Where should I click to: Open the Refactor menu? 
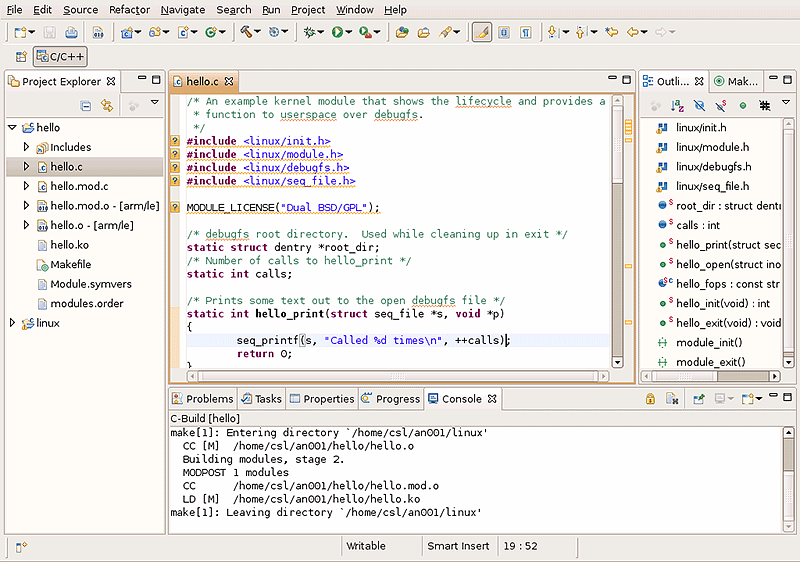click(129, 10)
